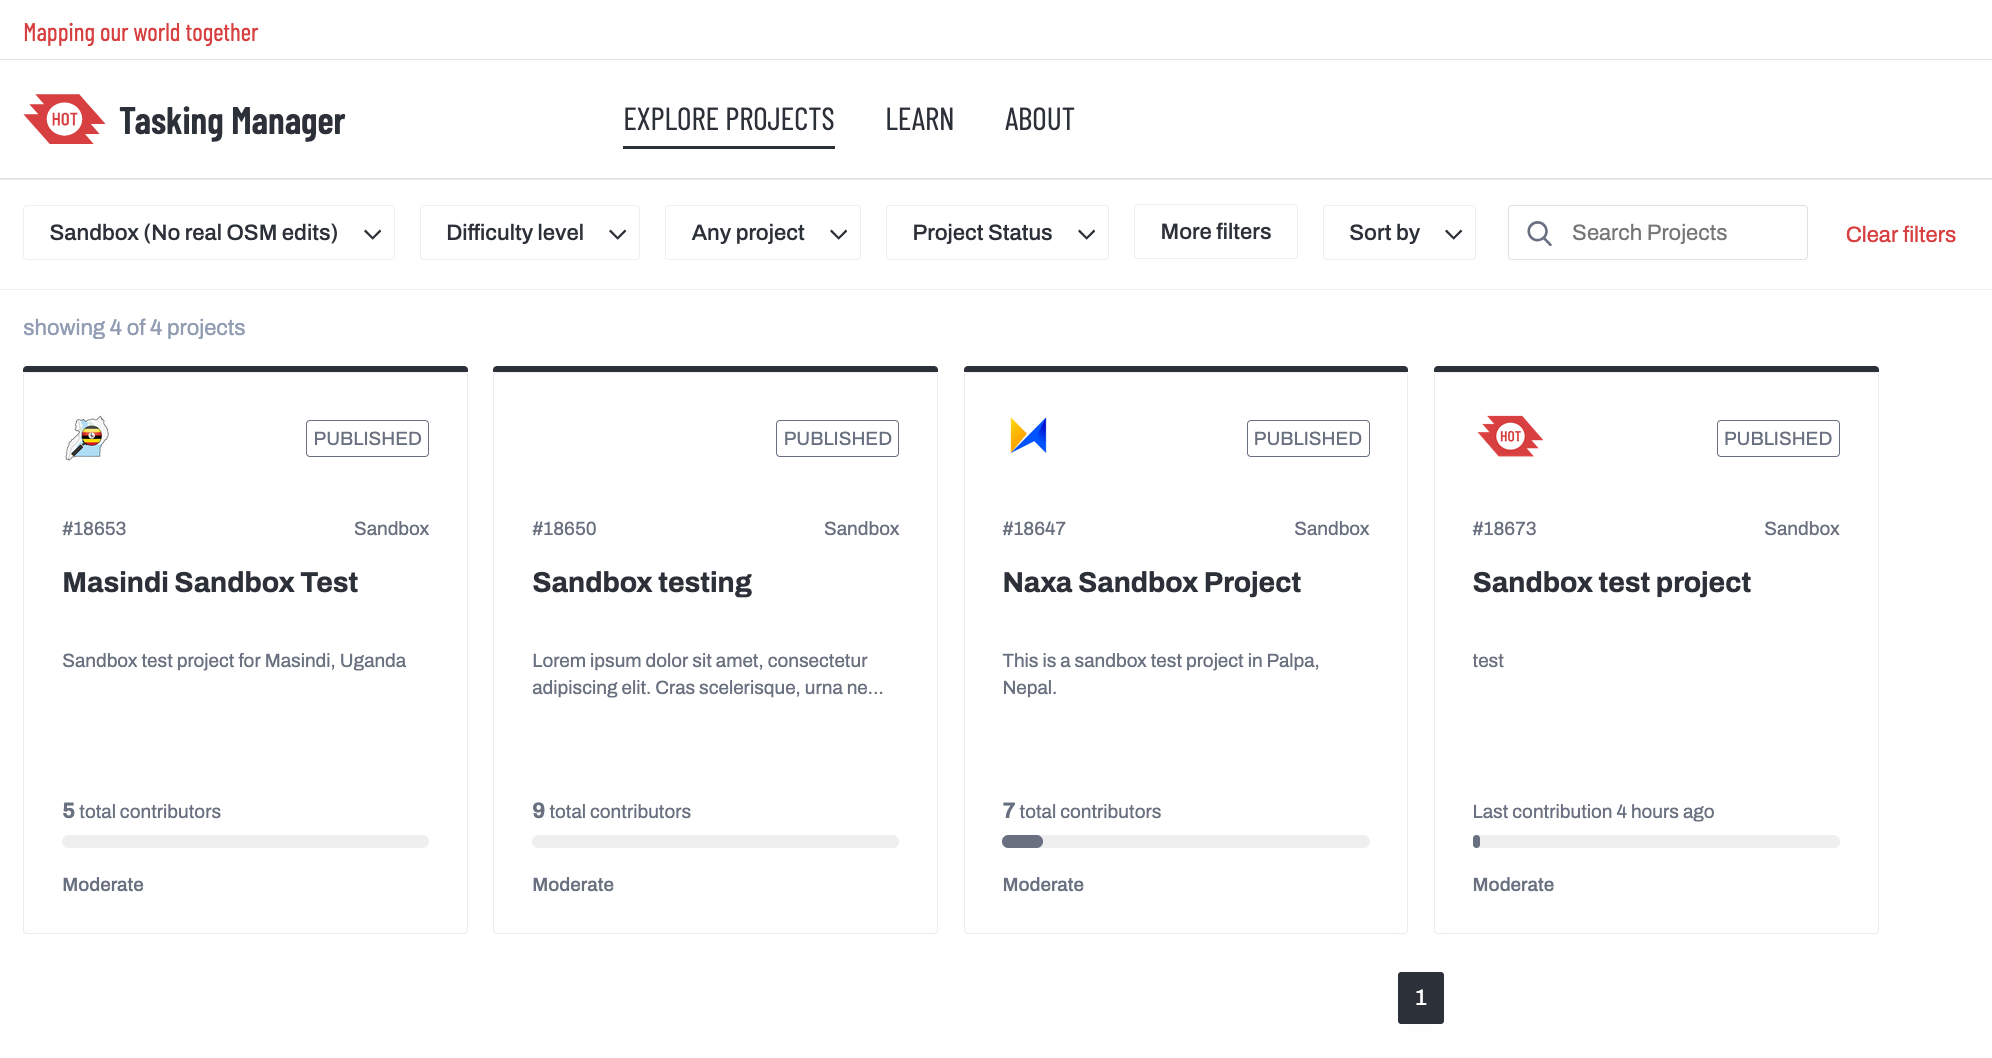Click the project ID #18647

tap(1034, 528)
